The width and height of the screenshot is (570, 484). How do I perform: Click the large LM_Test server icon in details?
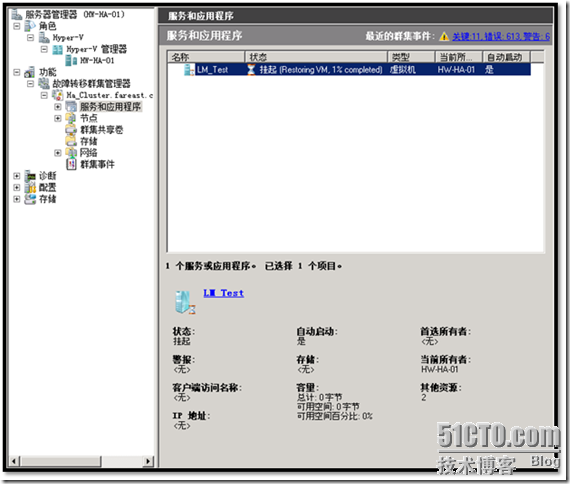click(185, 302)
